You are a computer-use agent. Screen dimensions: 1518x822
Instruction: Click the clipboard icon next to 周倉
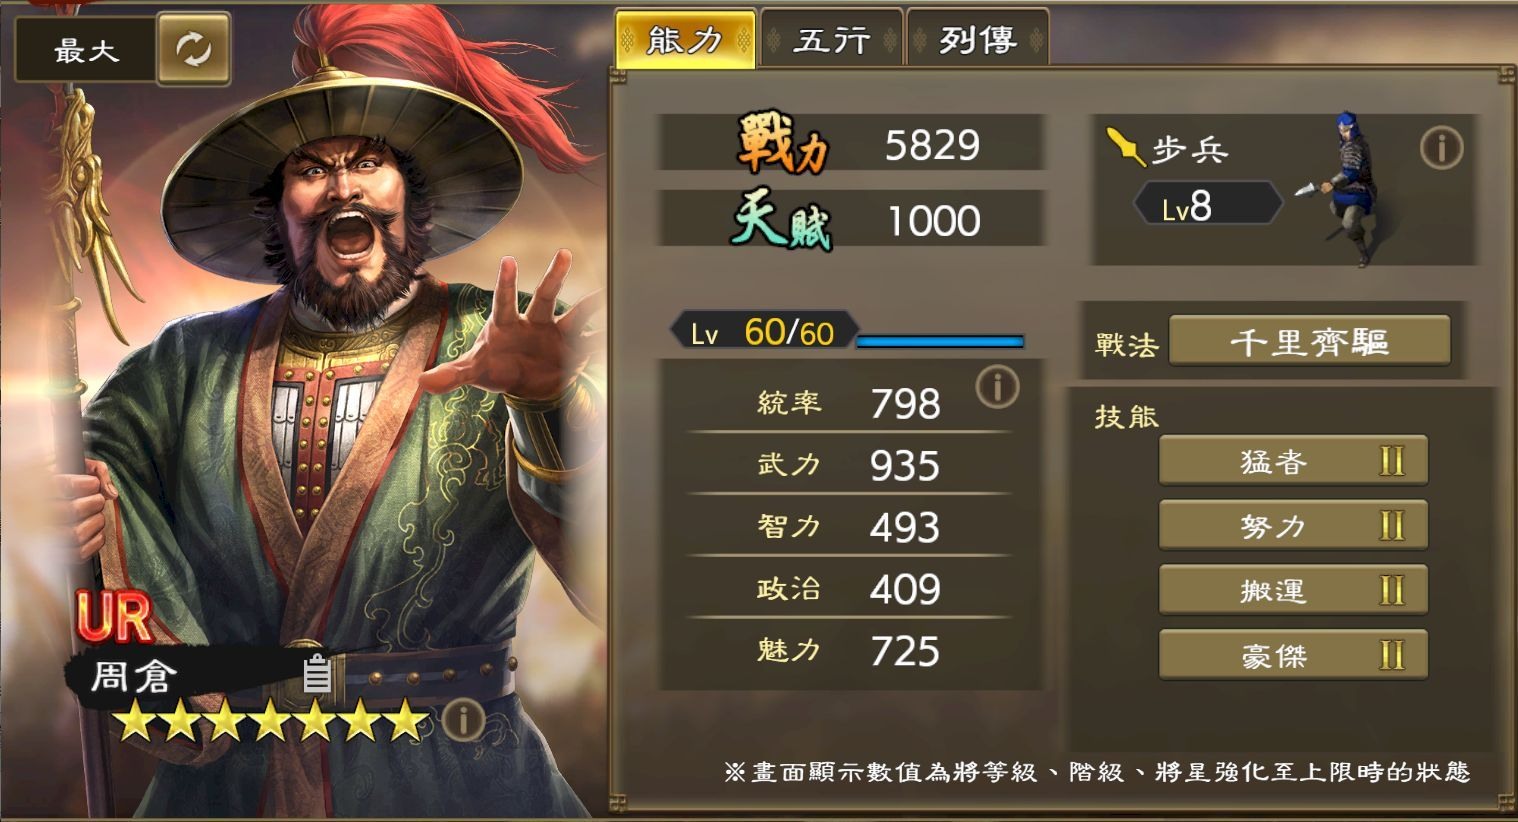[317, 674]
